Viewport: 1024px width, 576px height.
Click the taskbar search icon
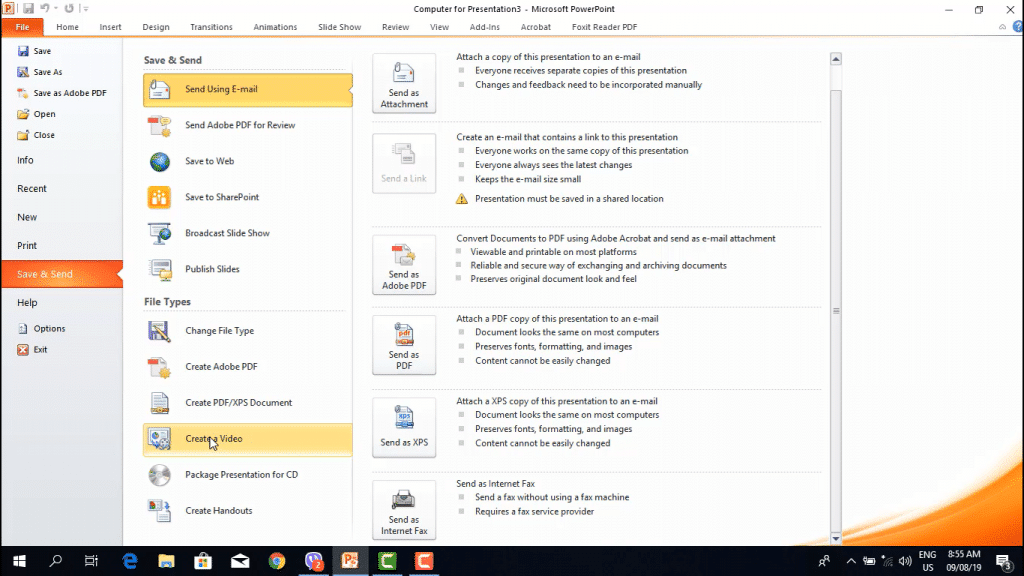(56, 561)
